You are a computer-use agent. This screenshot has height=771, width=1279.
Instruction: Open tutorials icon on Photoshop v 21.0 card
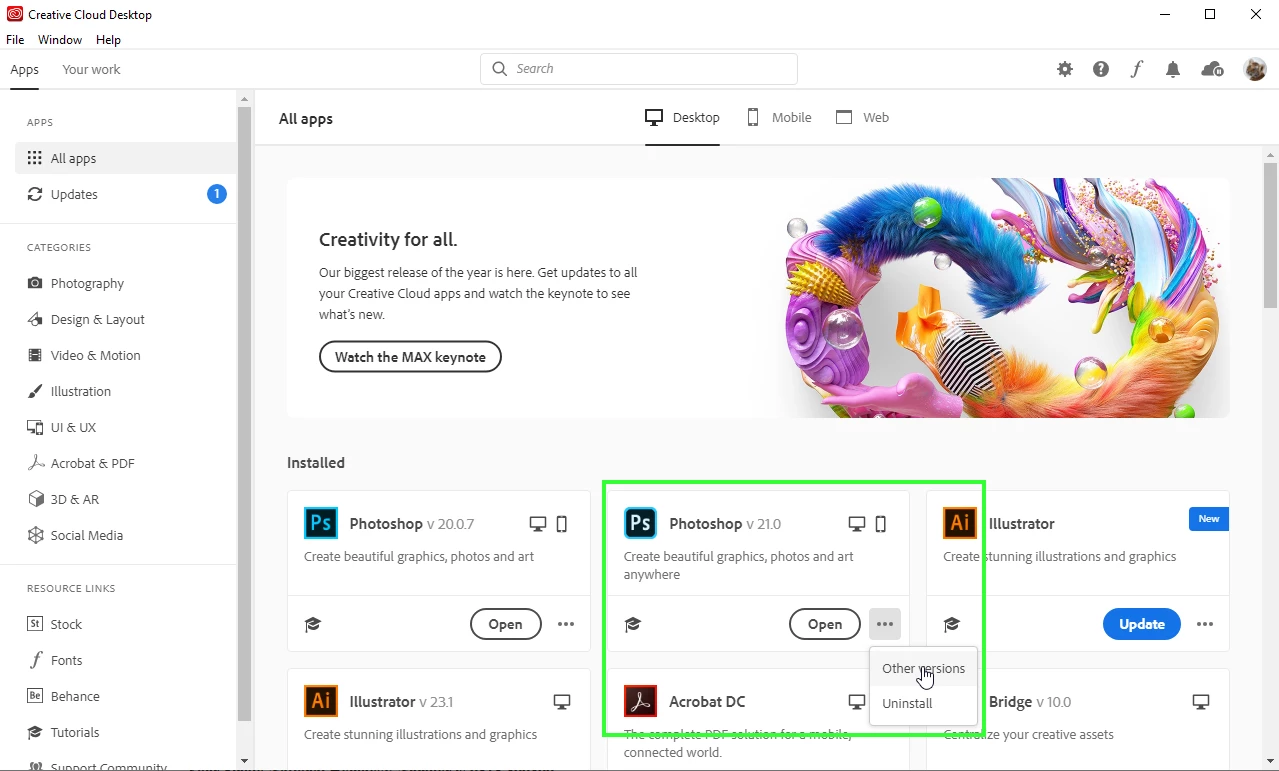[632, 624]
